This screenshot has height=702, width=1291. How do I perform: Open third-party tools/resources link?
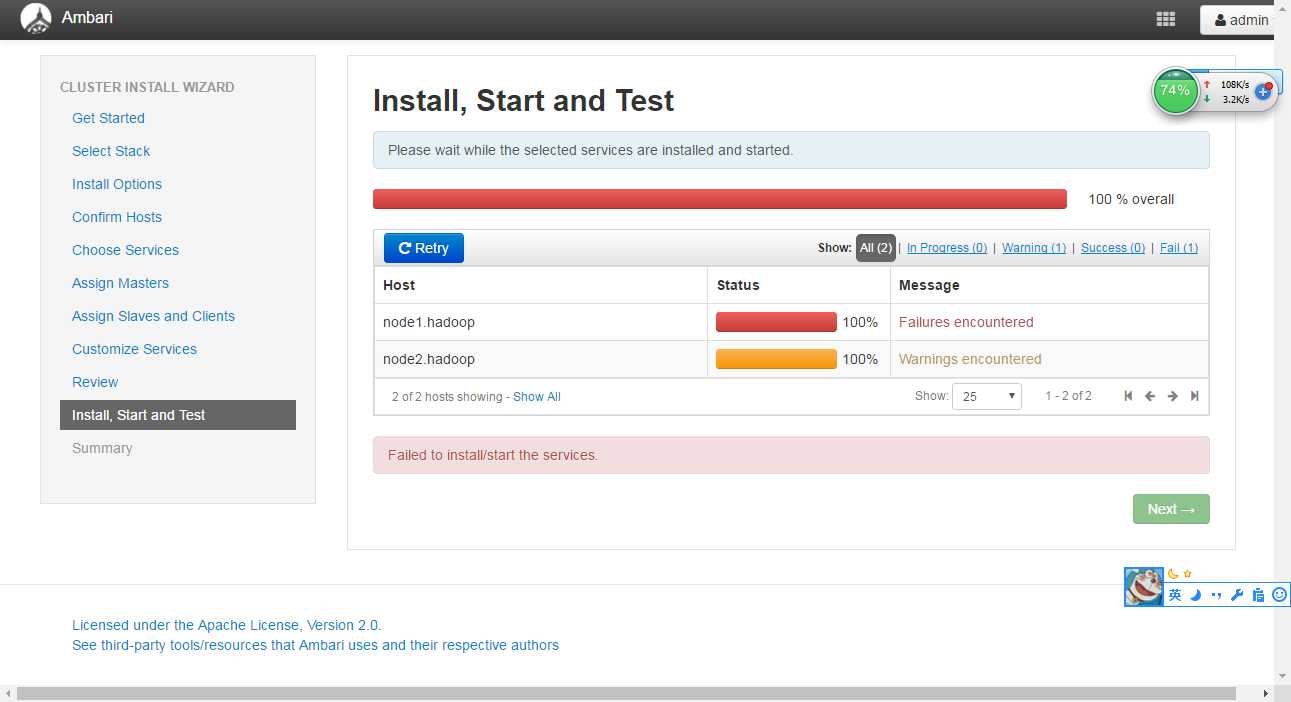[x=315, y=645]
